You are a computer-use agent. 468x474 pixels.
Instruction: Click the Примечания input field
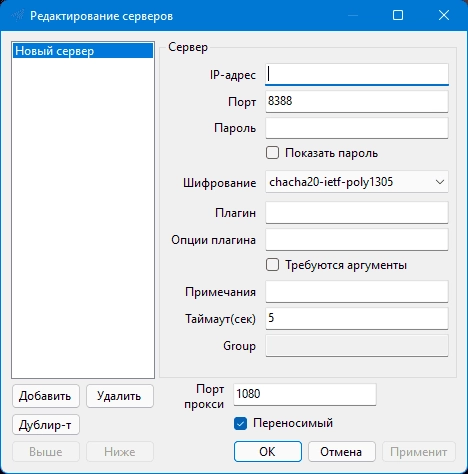[357, 292]
